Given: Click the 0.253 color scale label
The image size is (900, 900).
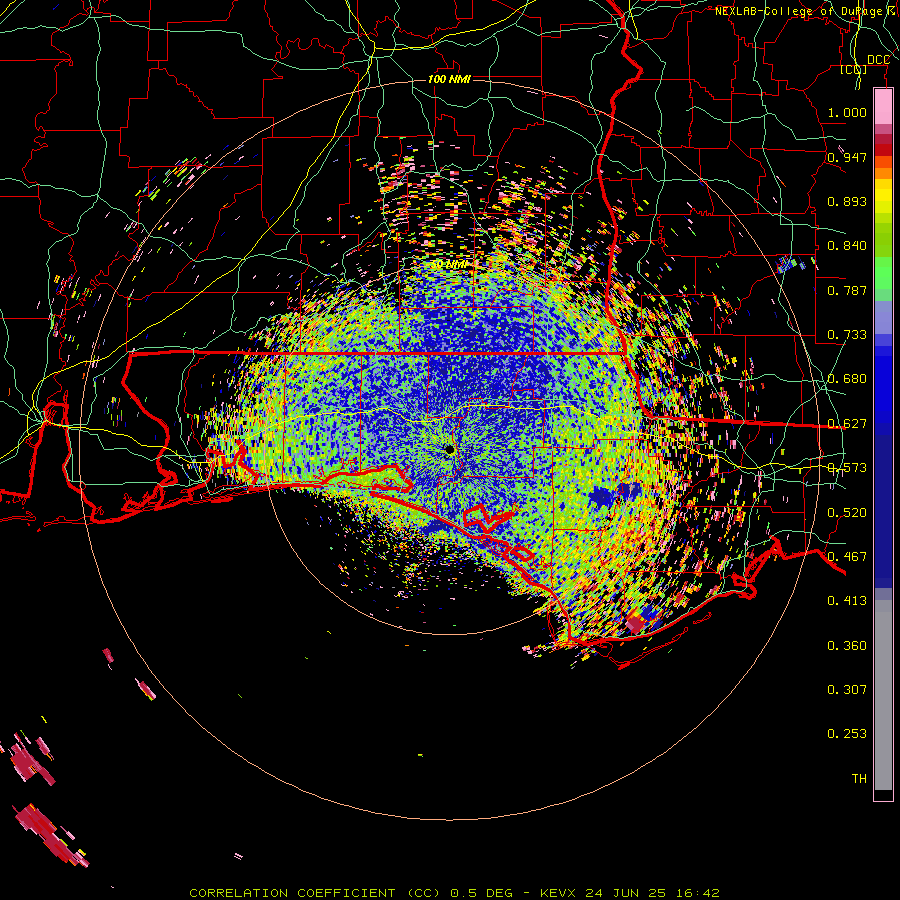Looking at the screenshot, I should [x=847, y=734].
